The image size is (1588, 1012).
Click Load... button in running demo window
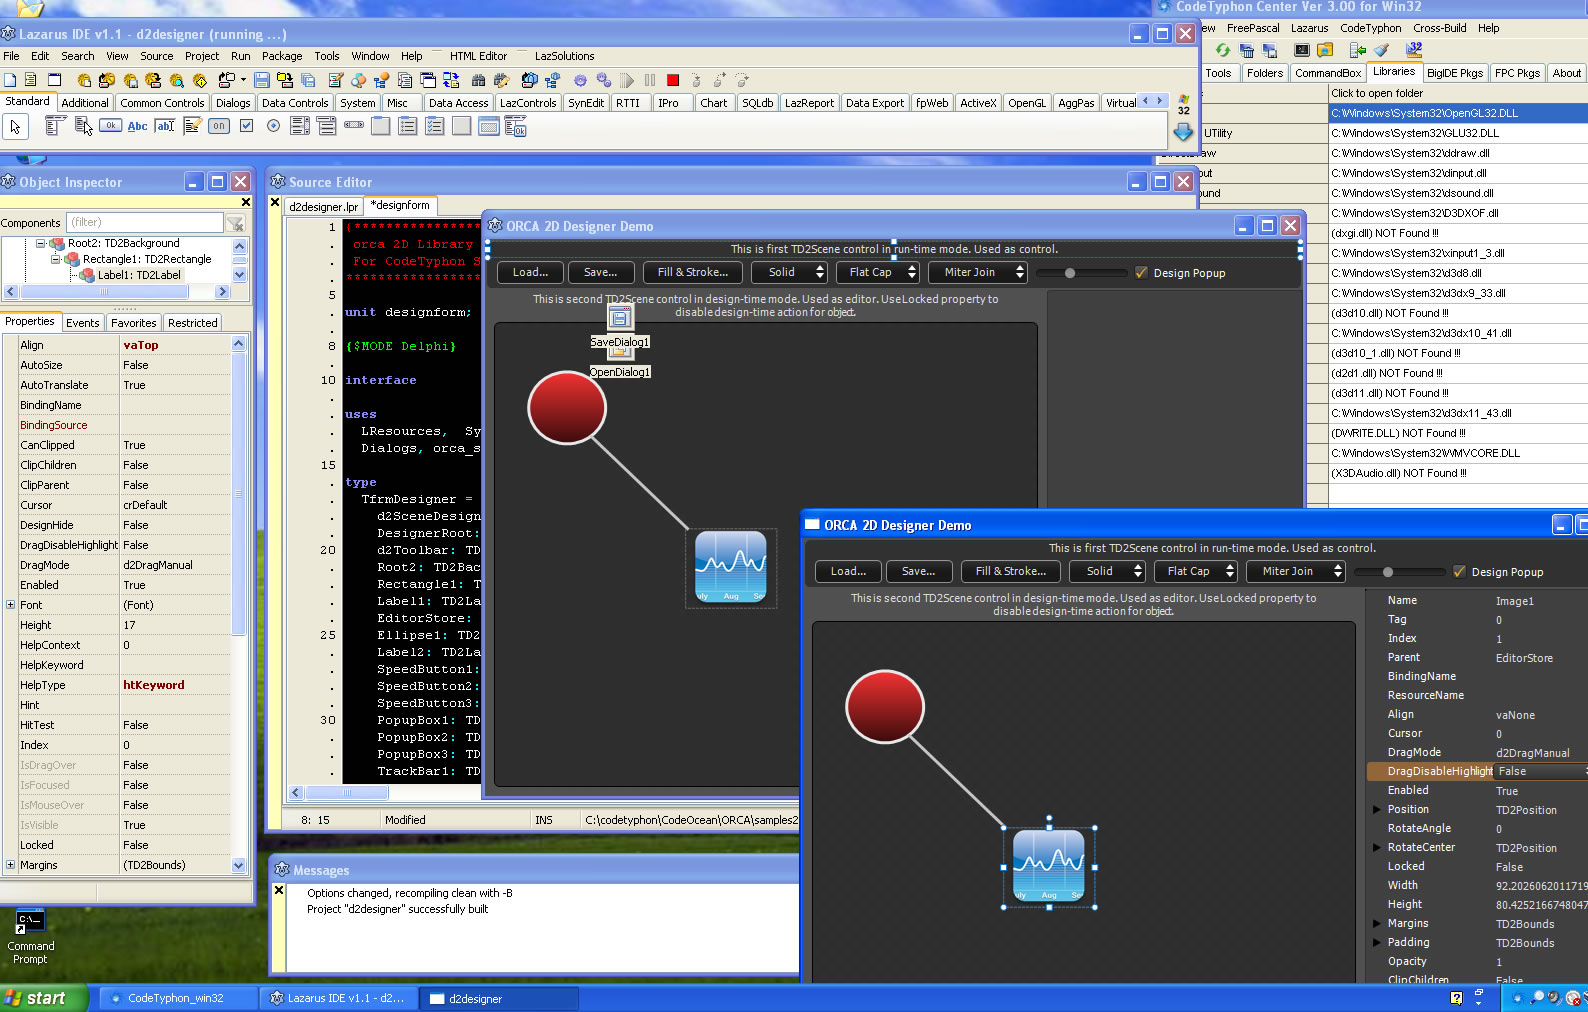[x=848, y=571]
